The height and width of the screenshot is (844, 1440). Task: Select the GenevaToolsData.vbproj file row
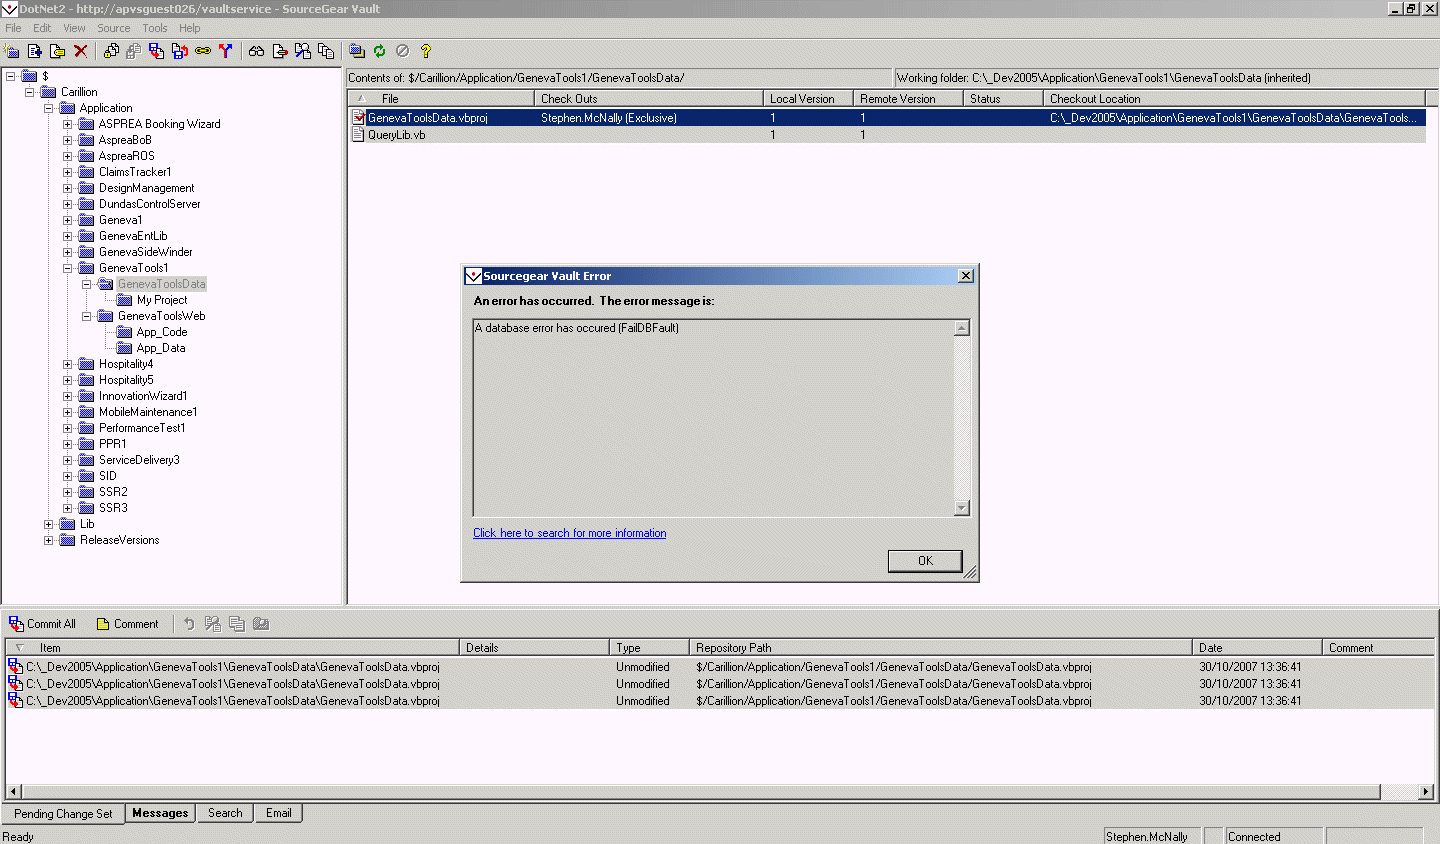click(886, 118)
